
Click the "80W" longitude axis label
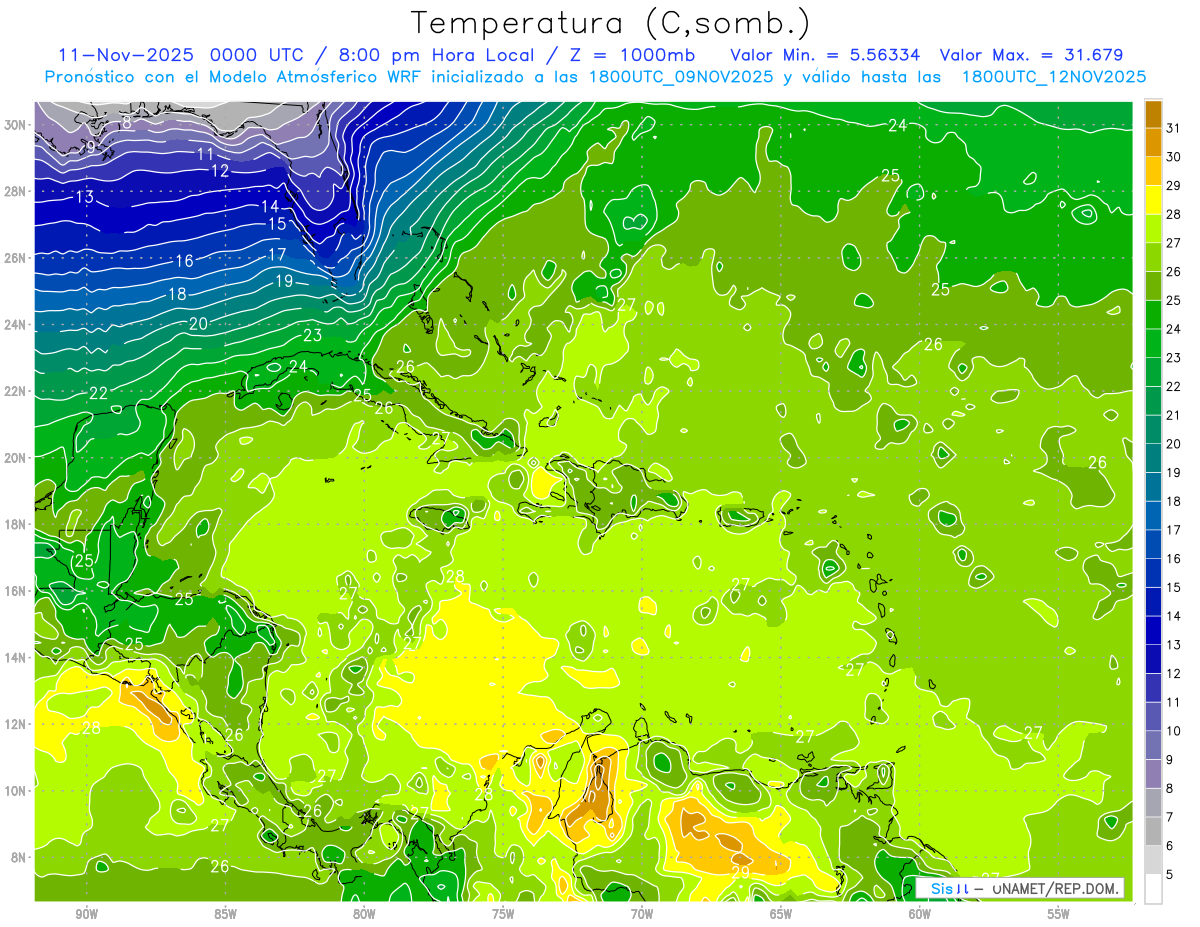click(x=364, y=915)
